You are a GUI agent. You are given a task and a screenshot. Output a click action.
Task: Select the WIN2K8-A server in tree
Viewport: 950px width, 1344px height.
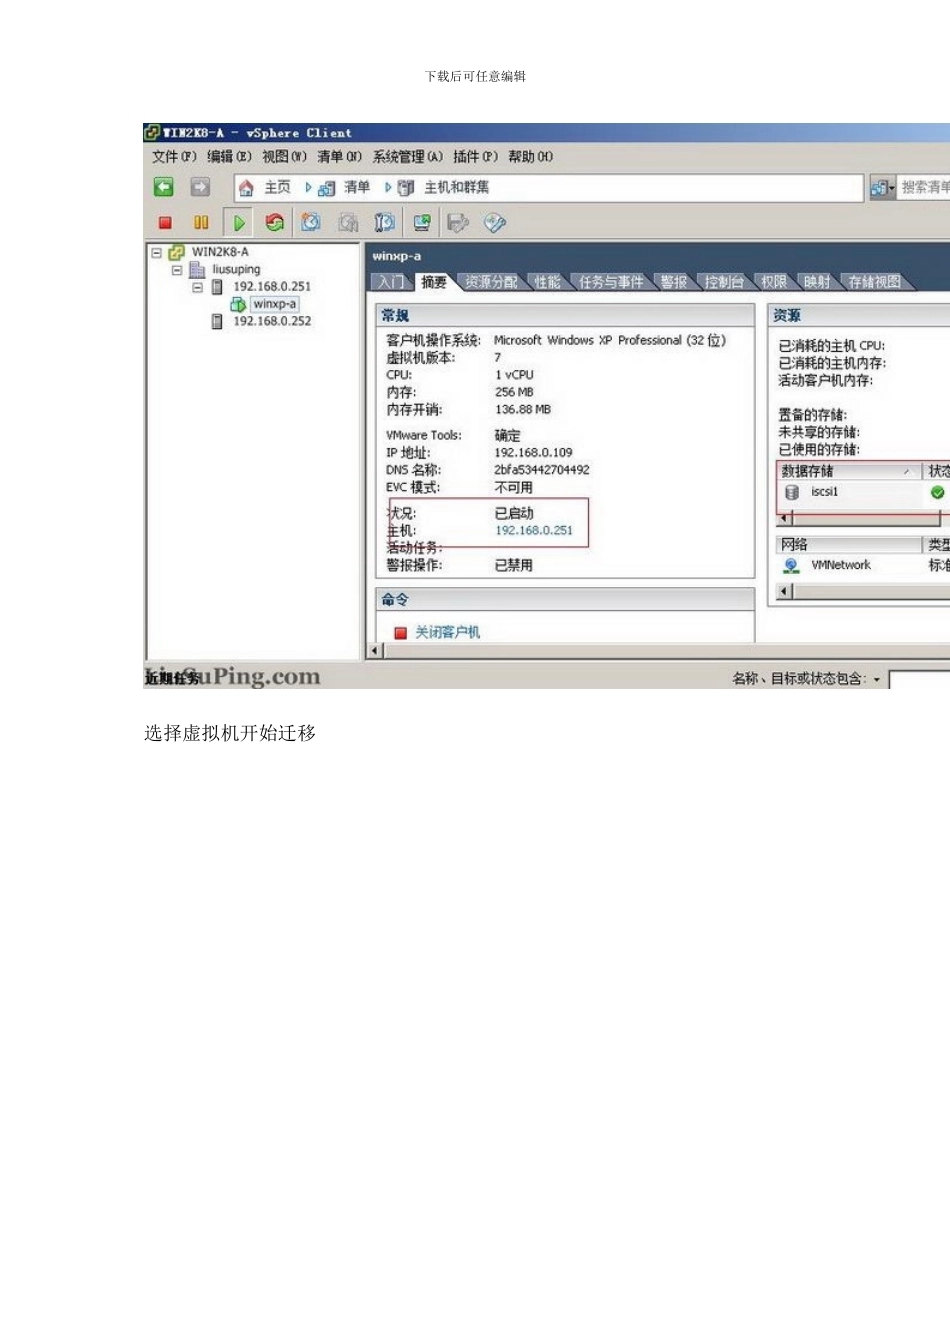[220, 252]
